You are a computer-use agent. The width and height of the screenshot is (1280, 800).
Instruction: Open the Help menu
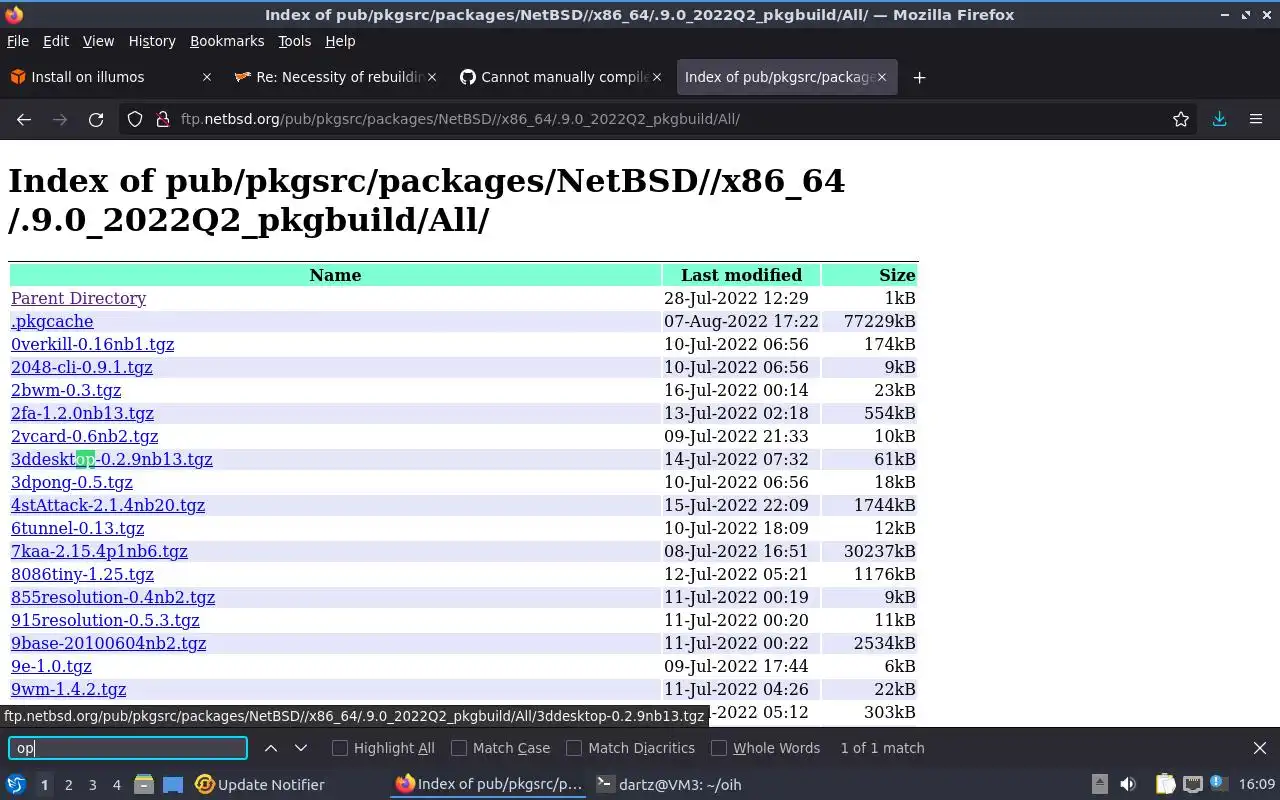point(340,41)
